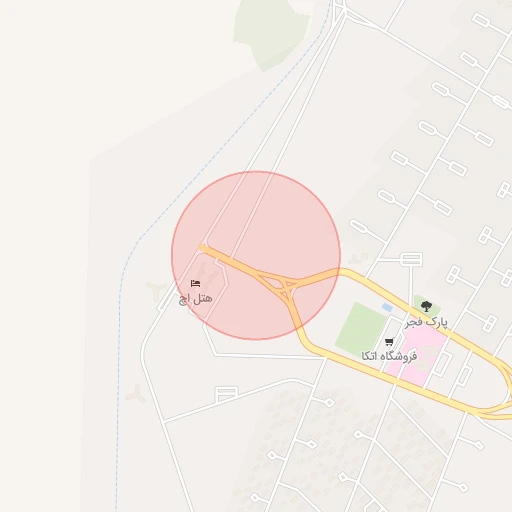Click the red highlighted circle's top edge
Viewport: 512px width, 512px height.
pos(256,171)
